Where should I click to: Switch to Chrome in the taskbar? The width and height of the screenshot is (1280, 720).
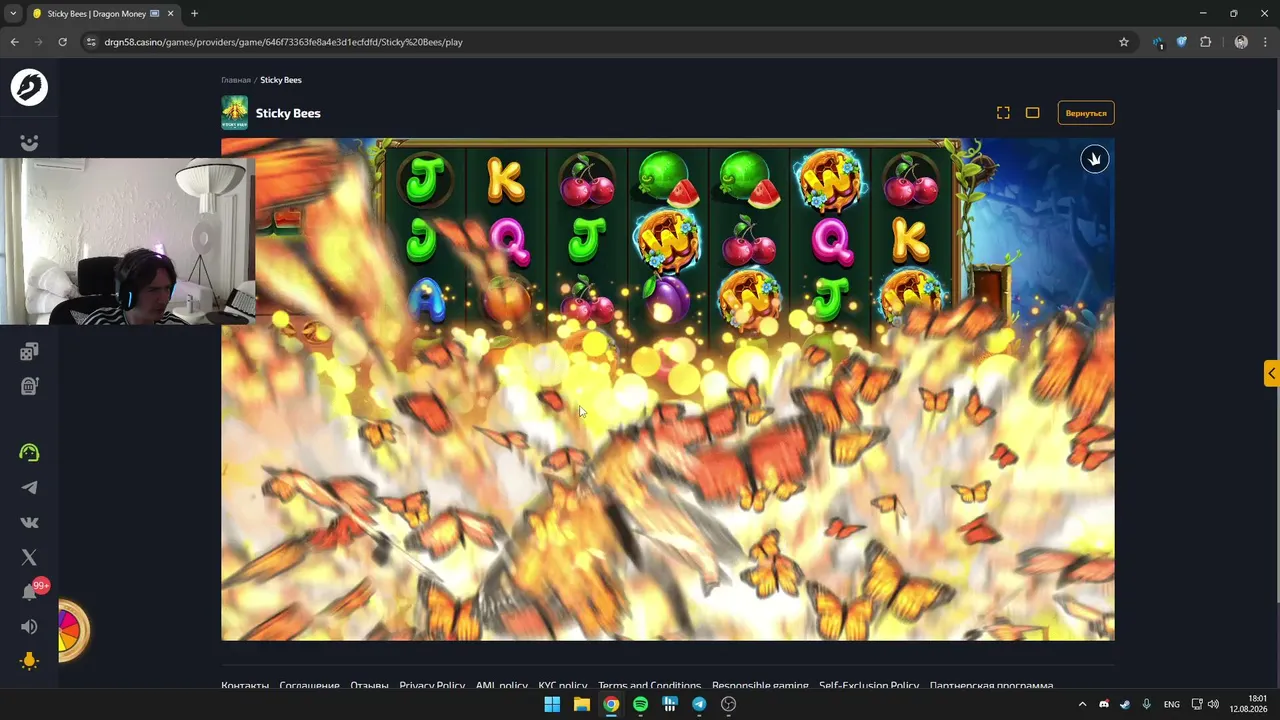coord(611,704)
